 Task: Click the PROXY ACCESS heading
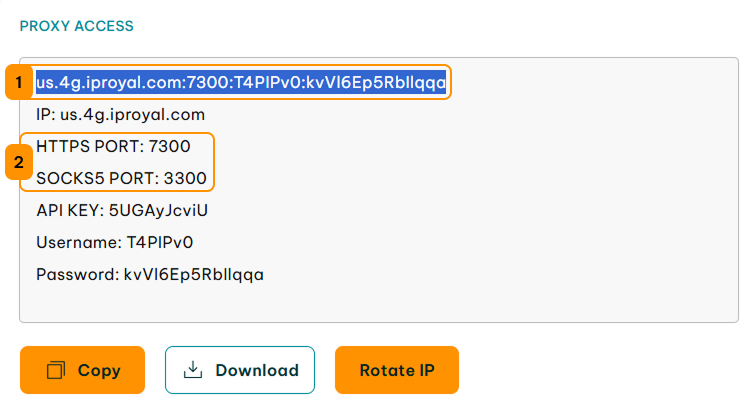coord(77,26)
